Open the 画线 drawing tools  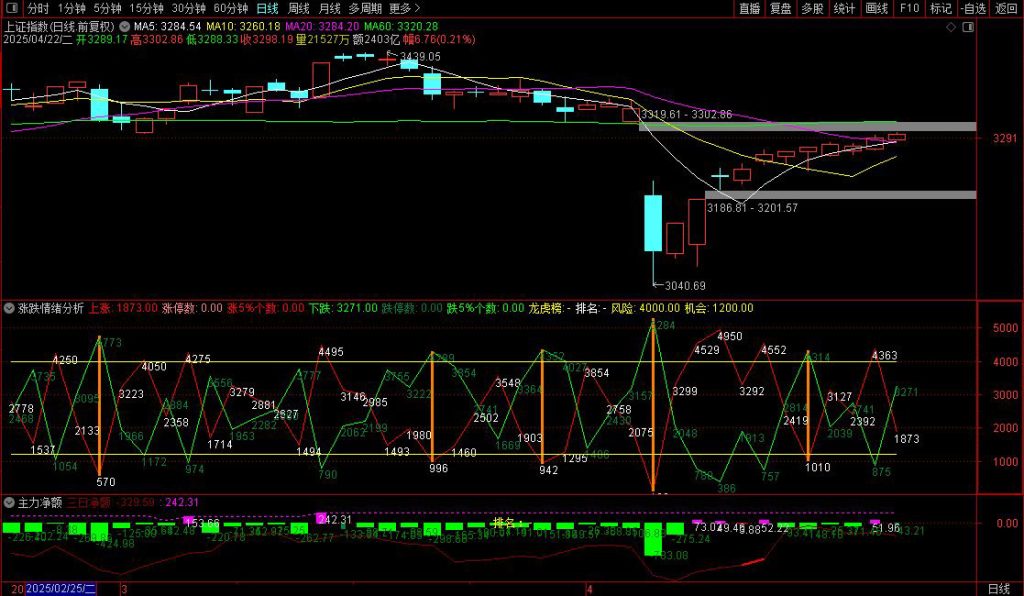[877, 8]
